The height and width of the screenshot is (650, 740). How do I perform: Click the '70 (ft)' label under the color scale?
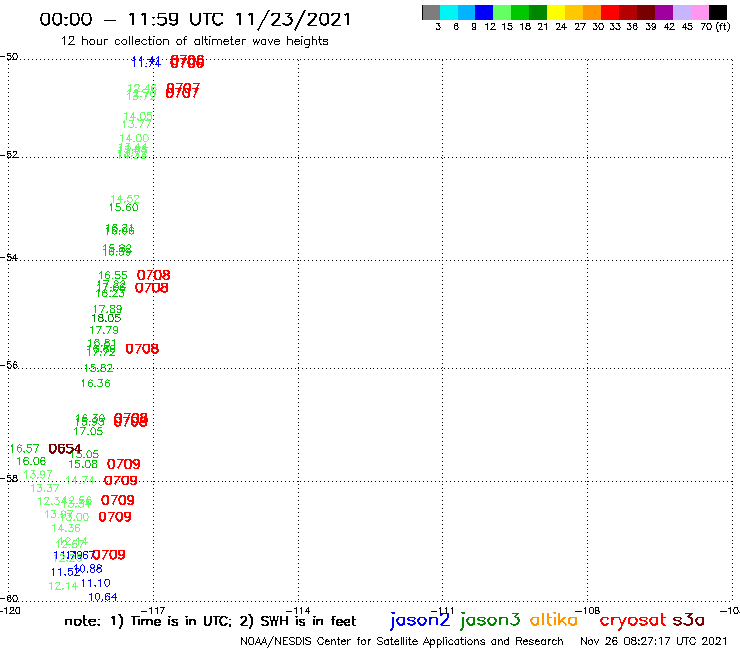click(715, 27)
